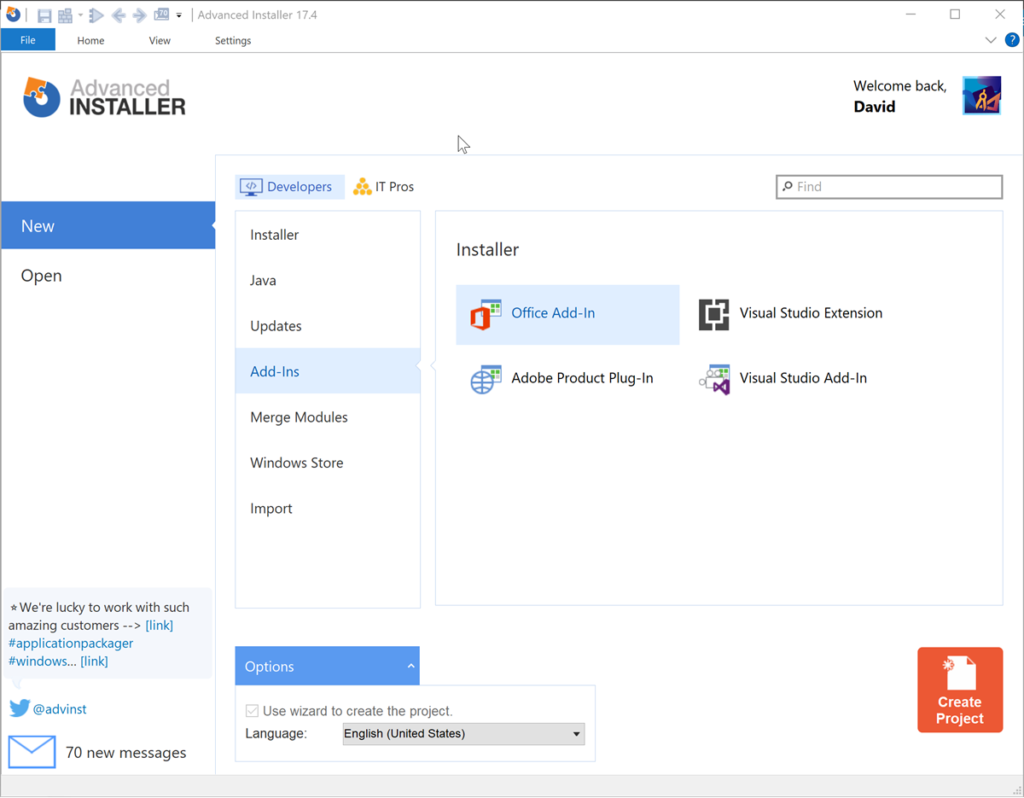
Task: Click the Office Add-In icon
Action: [x=485, y=314]
